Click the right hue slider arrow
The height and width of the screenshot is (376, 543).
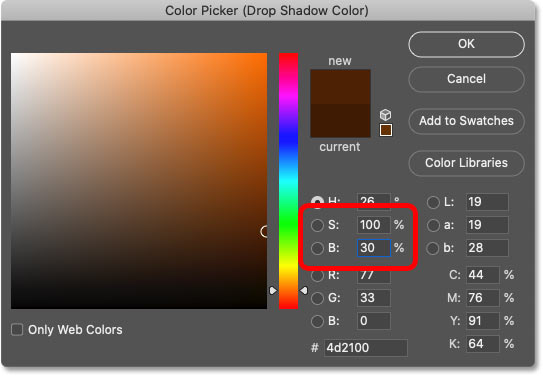304,290
